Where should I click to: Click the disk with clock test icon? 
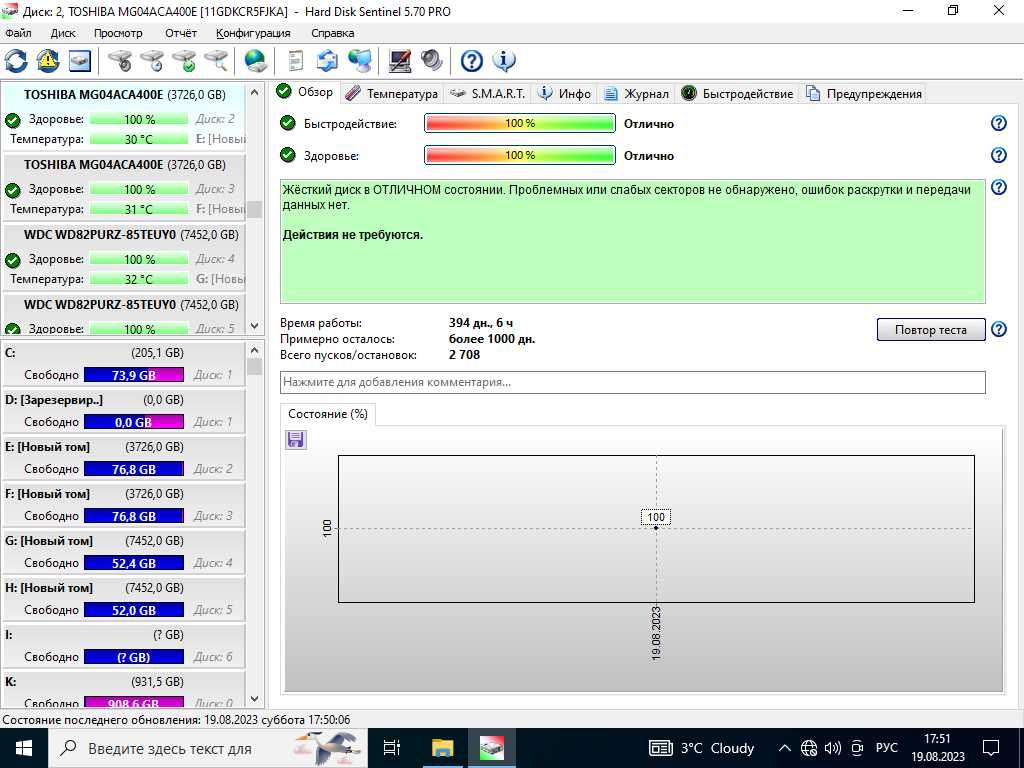coord(152,61)
